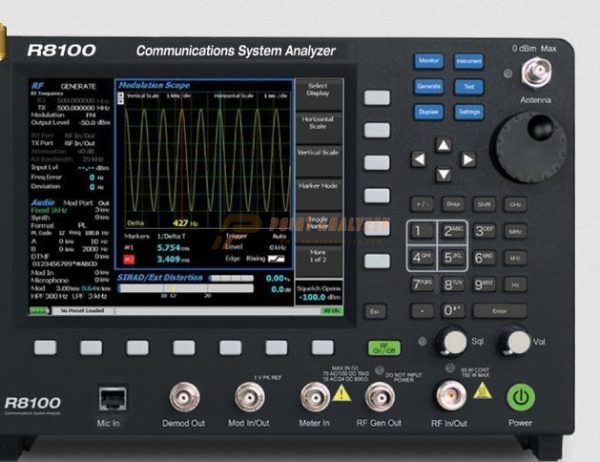
Task: Switch to Duplex mode
Action: 429,112
